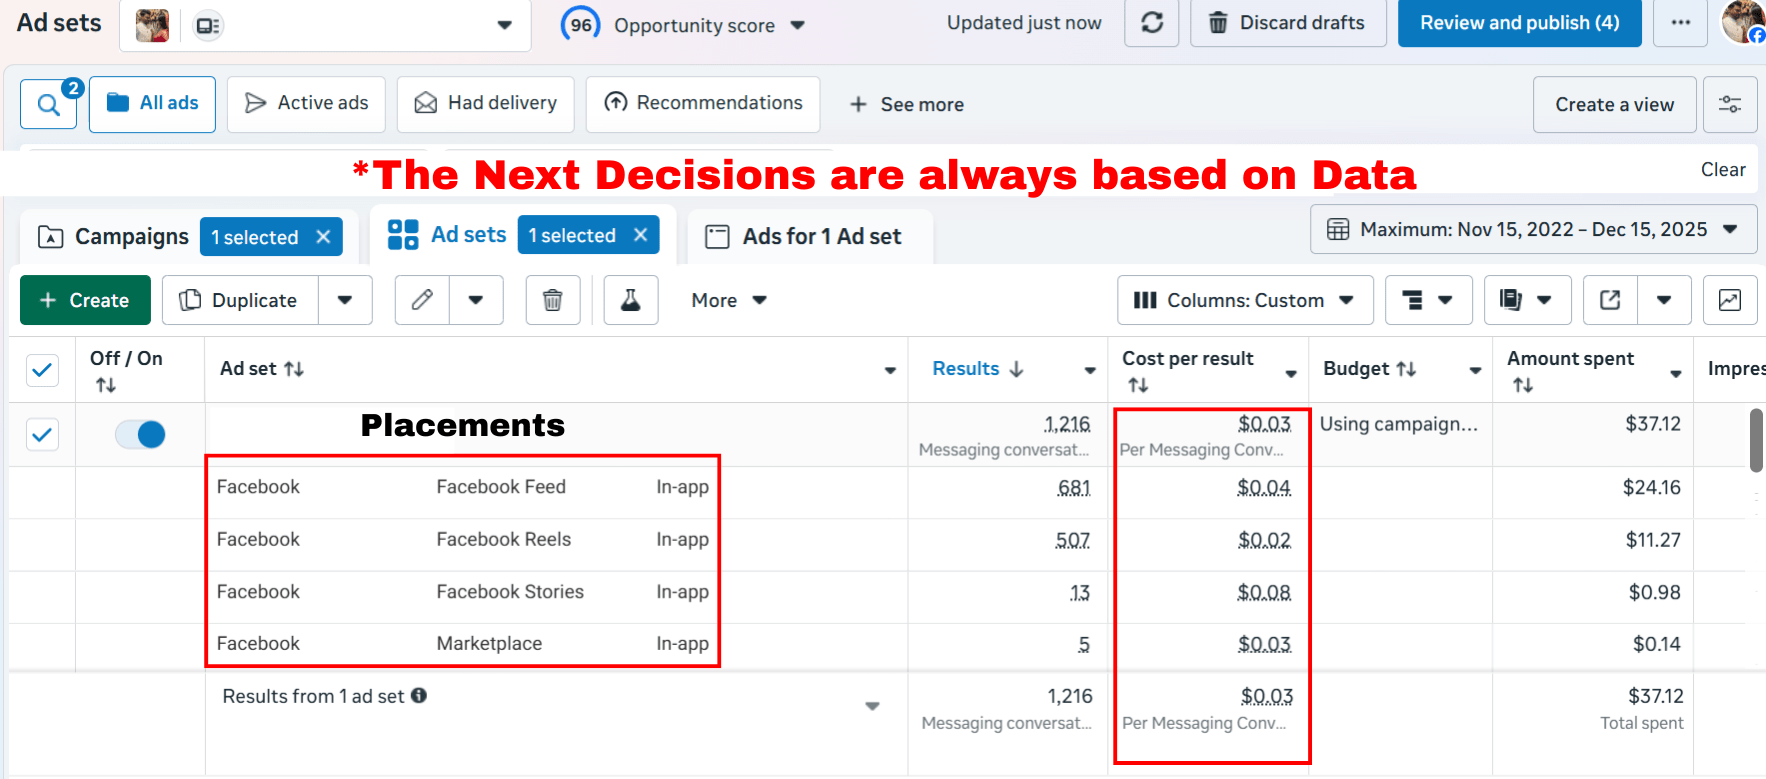Open the Duplicate options dropdown arrow
Image resolution: width=1766 pixels, height=779 pixels.
pyautogui.click(x=345, y=300)
